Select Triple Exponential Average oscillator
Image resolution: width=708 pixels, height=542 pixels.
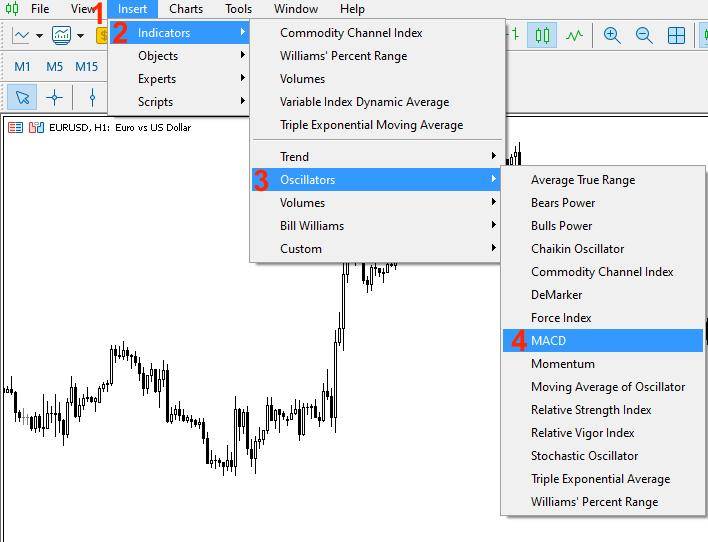[x=603, y=479]
